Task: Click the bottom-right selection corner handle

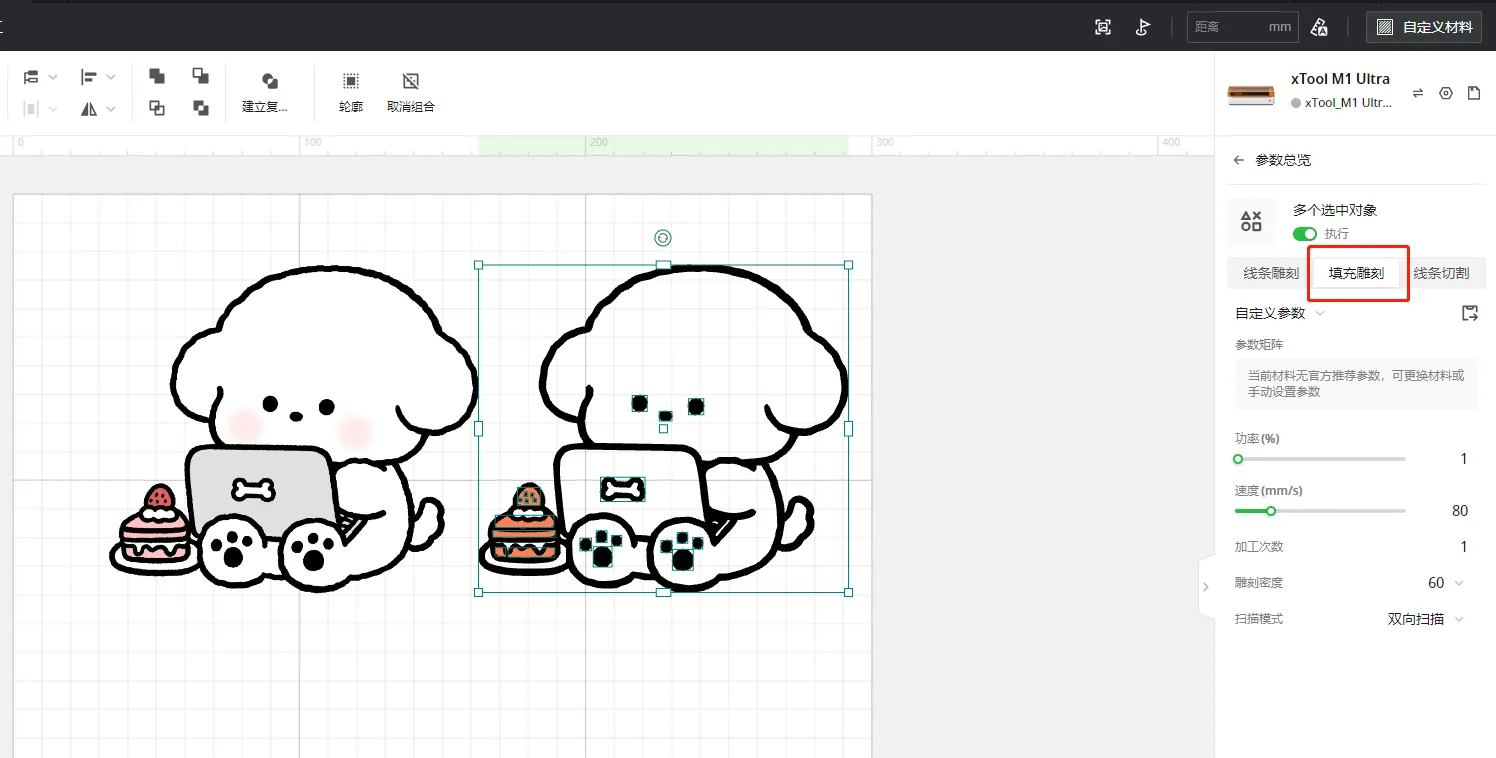Action: click(x=848, y=592)
